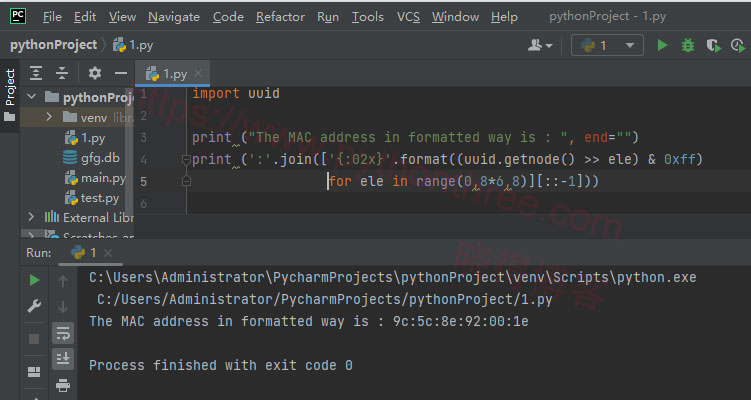Place cursor on 'import uuid' line

pyautogui.click(x=236, y=93)
